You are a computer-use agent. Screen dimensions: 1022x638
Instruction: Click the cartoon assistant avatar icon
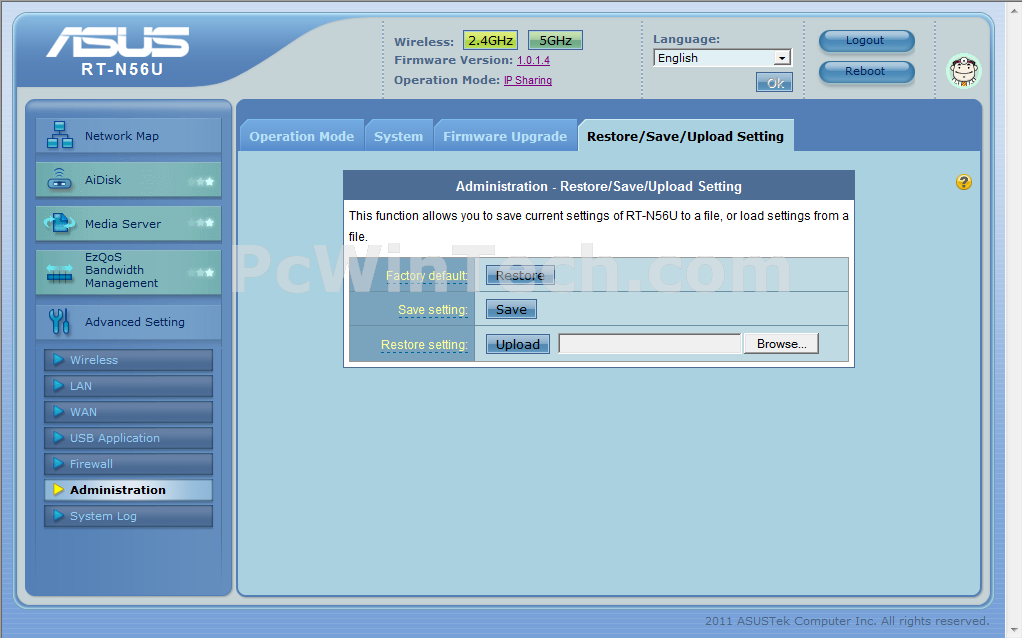tap(963, 70)
